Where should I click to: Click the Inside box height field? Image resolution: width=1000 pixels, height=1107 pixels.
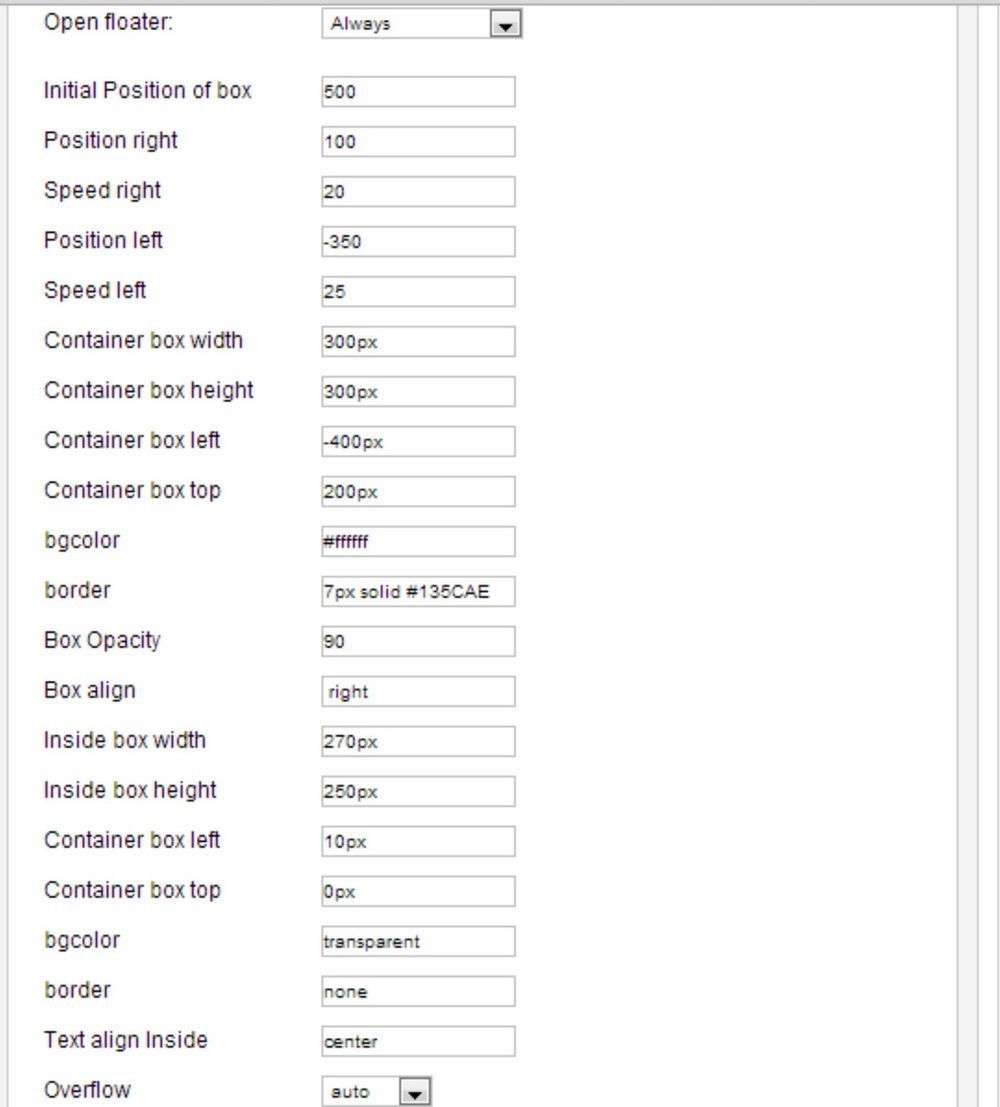click(x=418, y=791)
